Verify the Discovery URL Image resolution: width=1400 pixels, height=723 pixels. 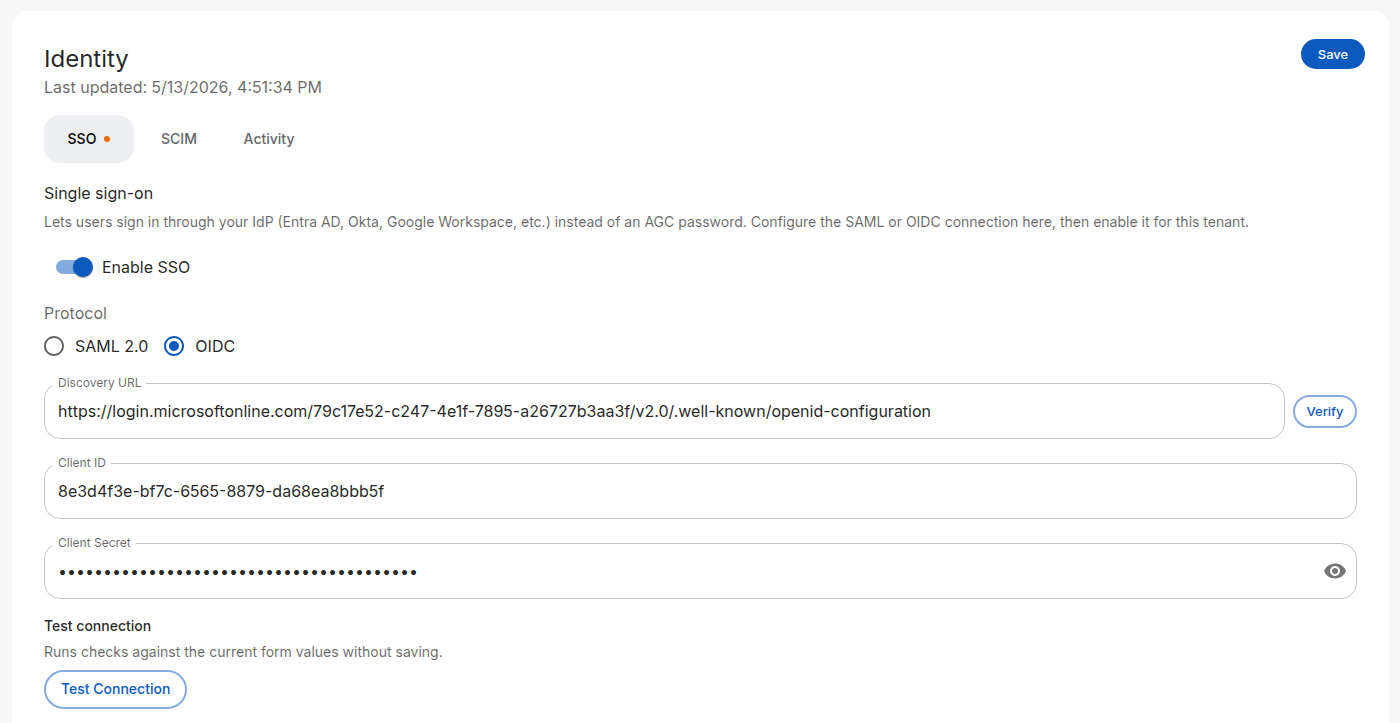pyautogui.click(x=1325, y=411)
